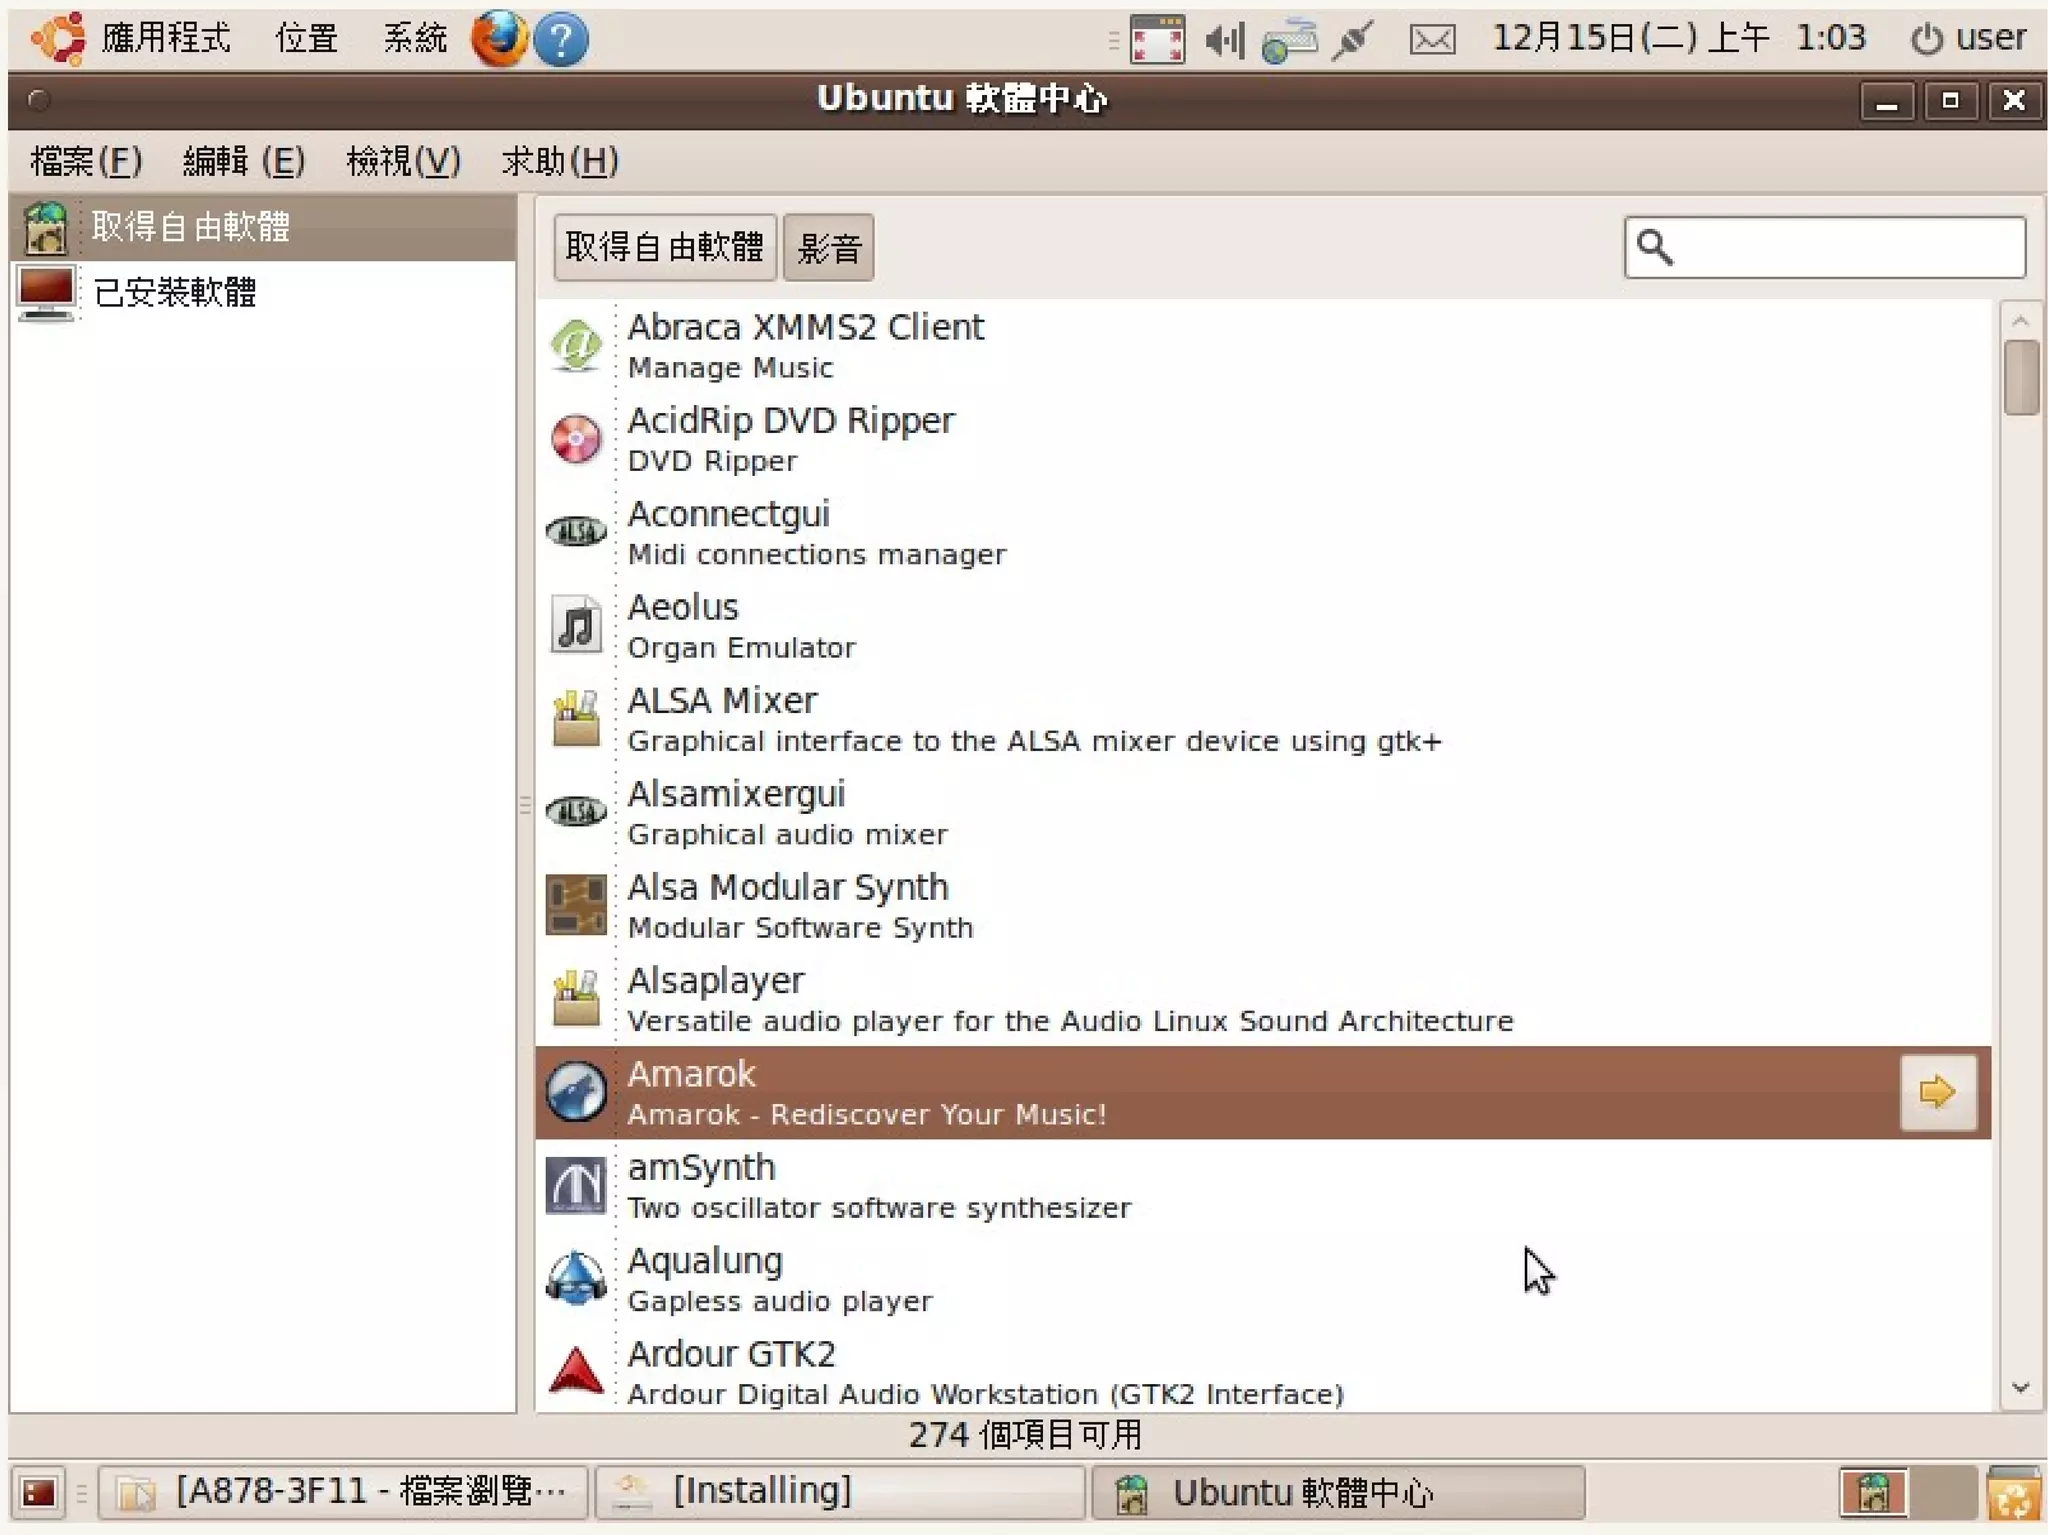Click the Alsamixergui ALSA icon
The width and height of the screenshot is (2048, 1535).
click(576, 812)
